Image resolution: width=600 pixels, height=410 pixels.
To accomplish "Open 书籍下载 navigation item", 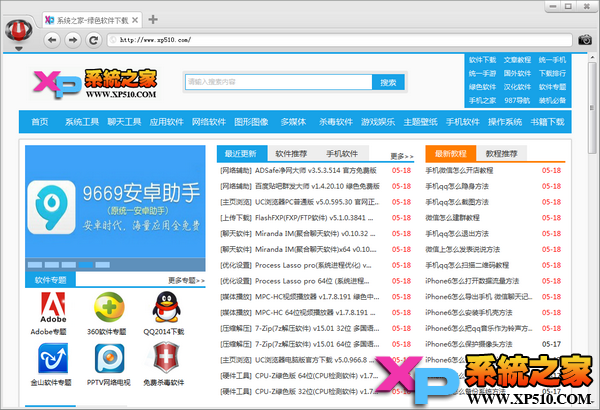I will pos(548,122).
